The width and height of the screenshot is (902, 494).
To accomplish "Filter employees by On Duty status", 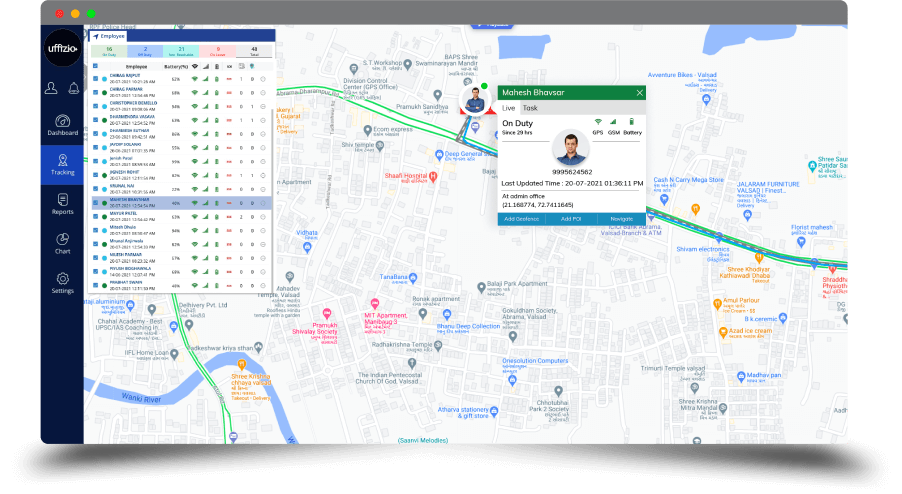I will tap(108, 50).
